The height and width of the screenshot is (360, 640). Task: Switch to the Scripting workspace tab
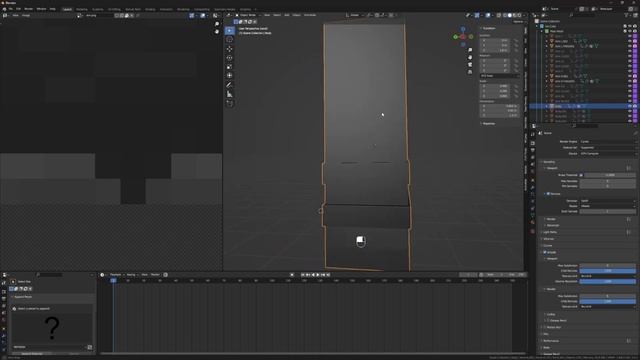246,9
